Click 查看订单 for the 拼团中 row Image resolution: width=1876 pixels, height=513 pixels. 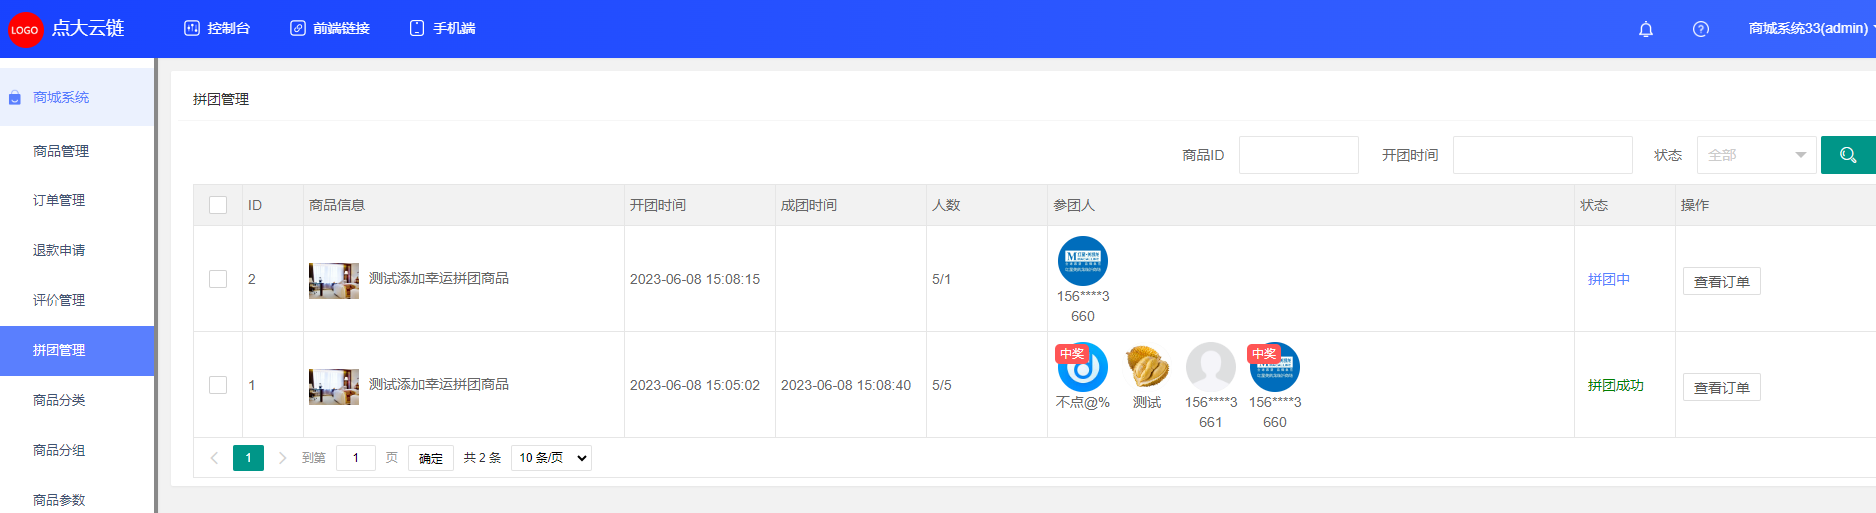point(1722,282)
